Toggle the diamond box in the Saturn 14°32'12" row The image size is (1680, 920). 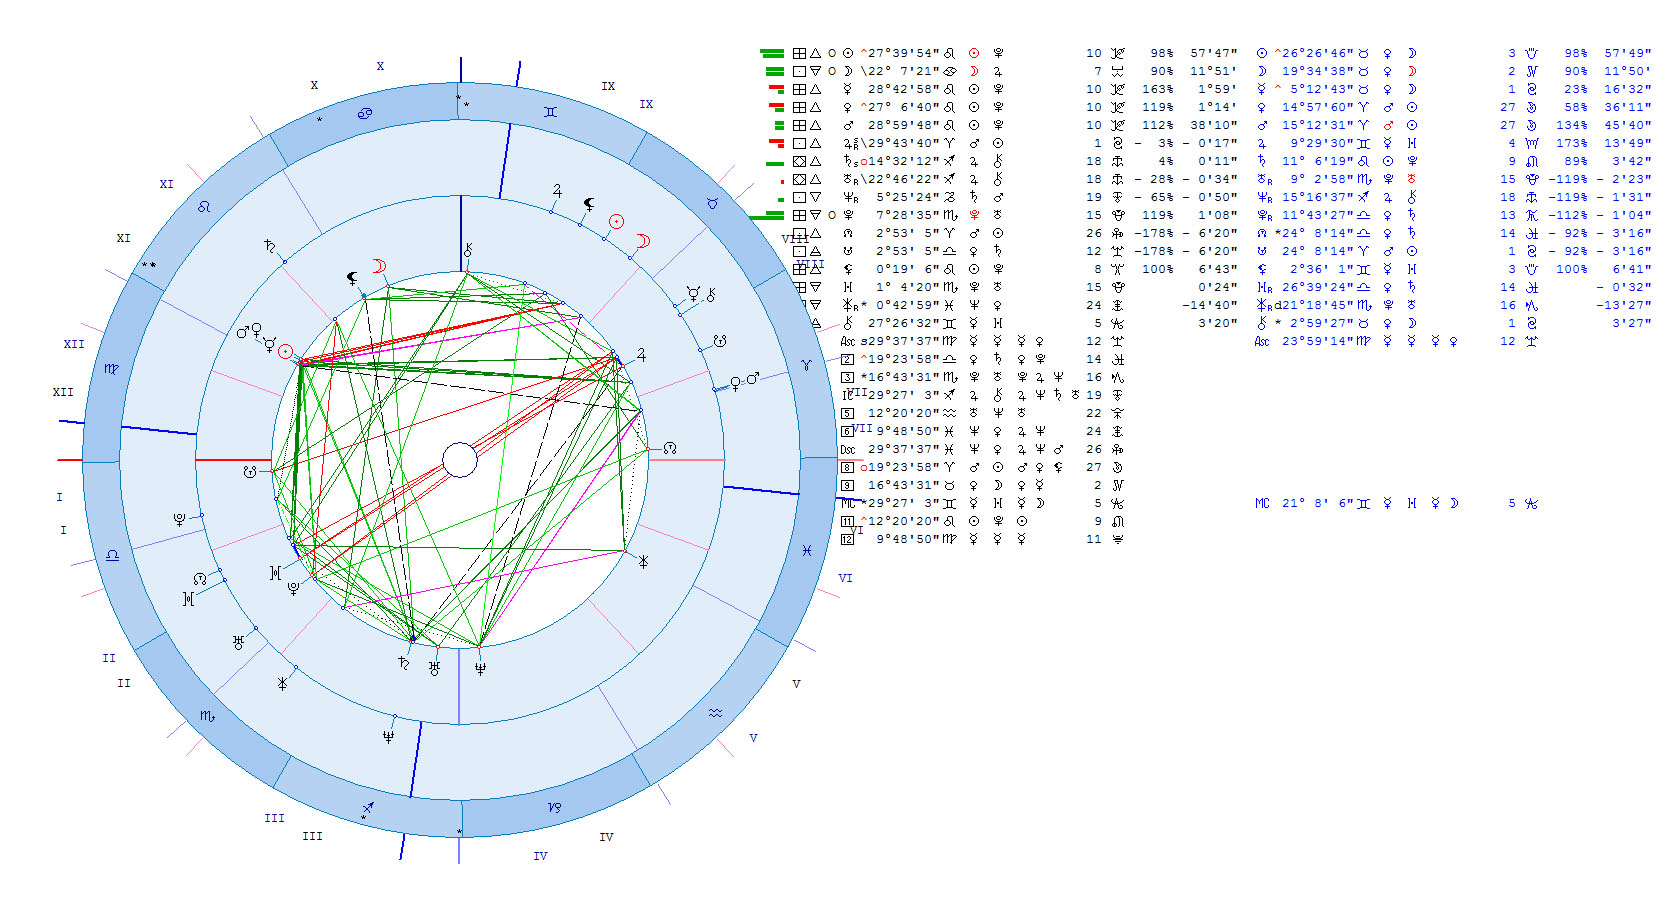799,161
